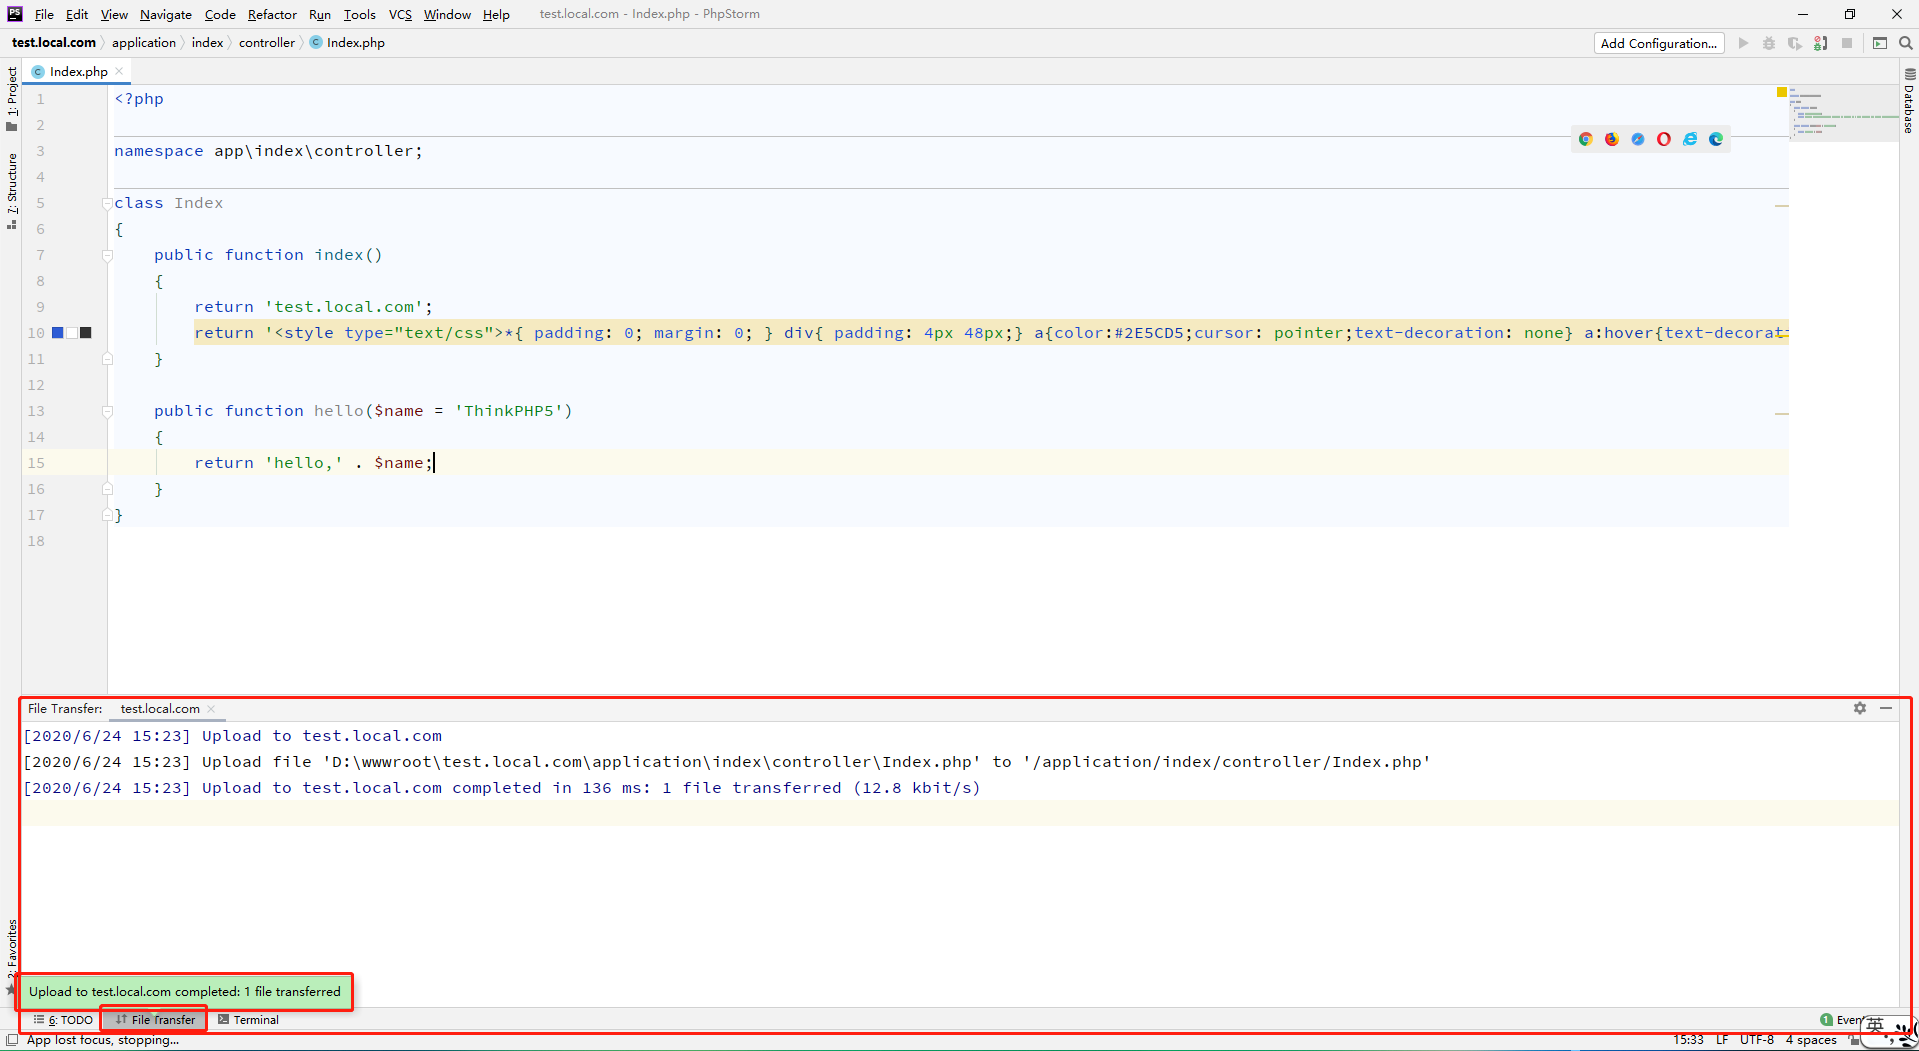Screen dimensions: 1919x1051
Task: Click the 15:33 caret position indicator
Action: 1688,1040
